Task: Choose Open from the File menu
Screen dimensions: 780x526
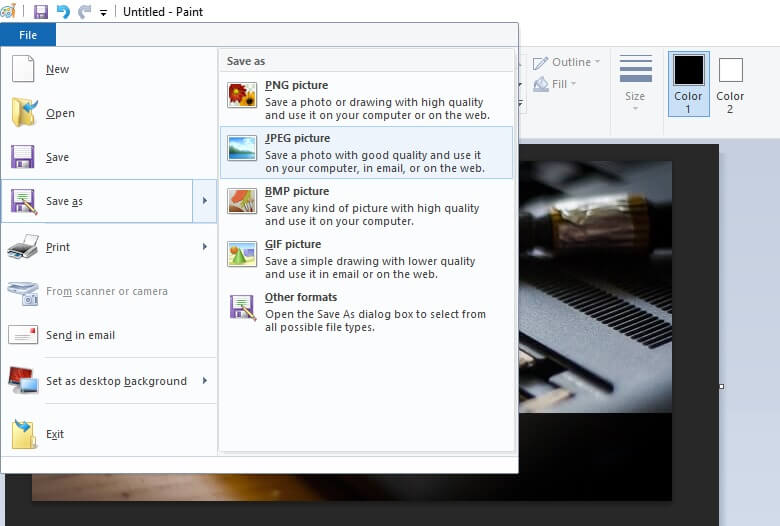Action: [x=109, y=113]
